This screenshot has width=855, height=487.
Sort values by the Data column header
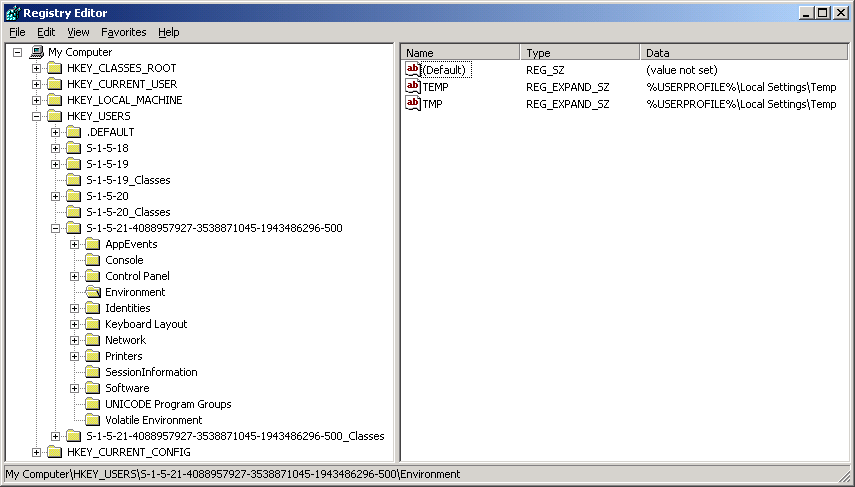[744, 52]
